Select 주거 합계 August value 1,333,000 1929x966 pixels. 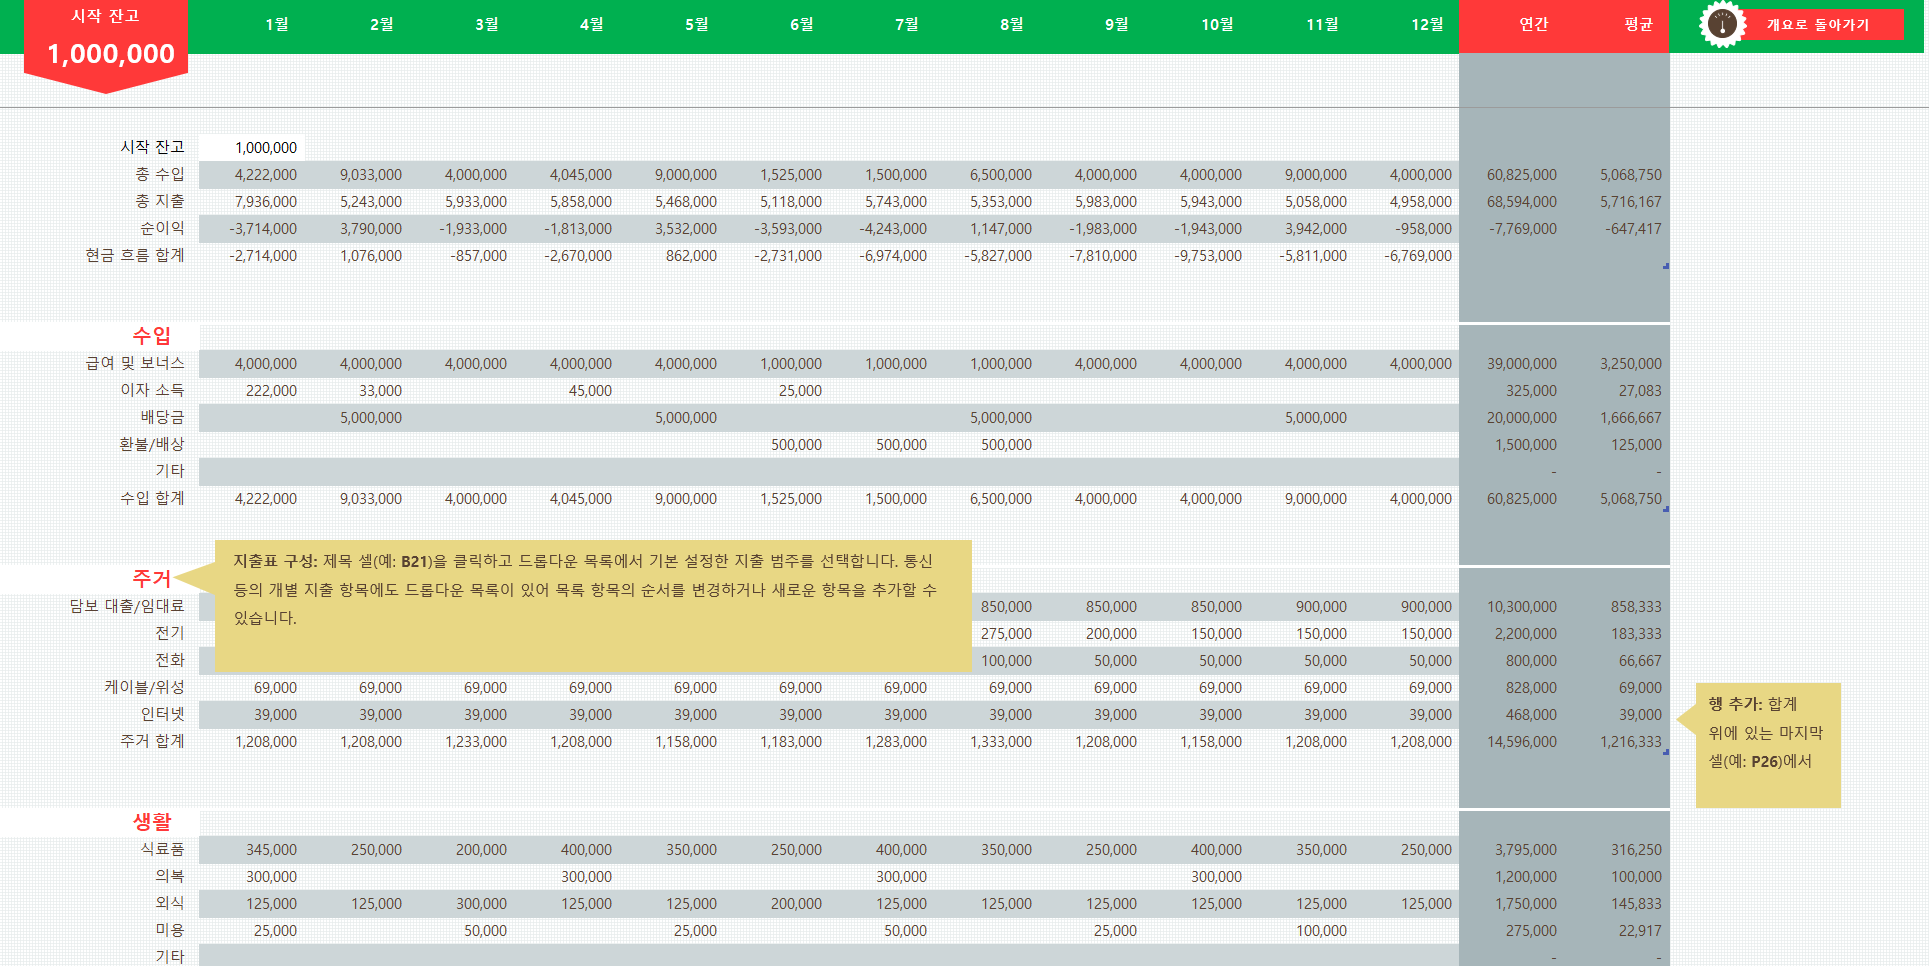1001,742
